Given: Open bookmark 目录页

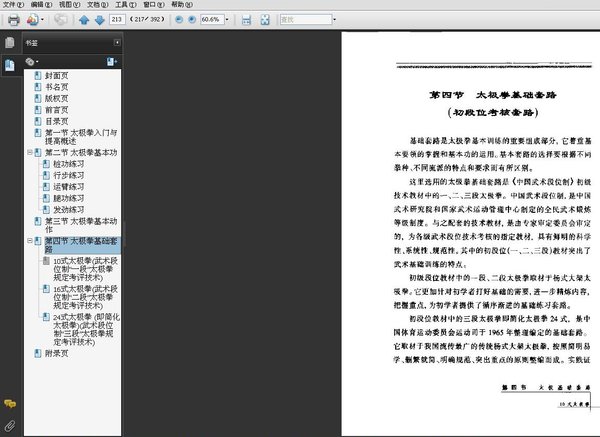Looking at the screenshot, I should pyautogui.click(x=57, y=122).
